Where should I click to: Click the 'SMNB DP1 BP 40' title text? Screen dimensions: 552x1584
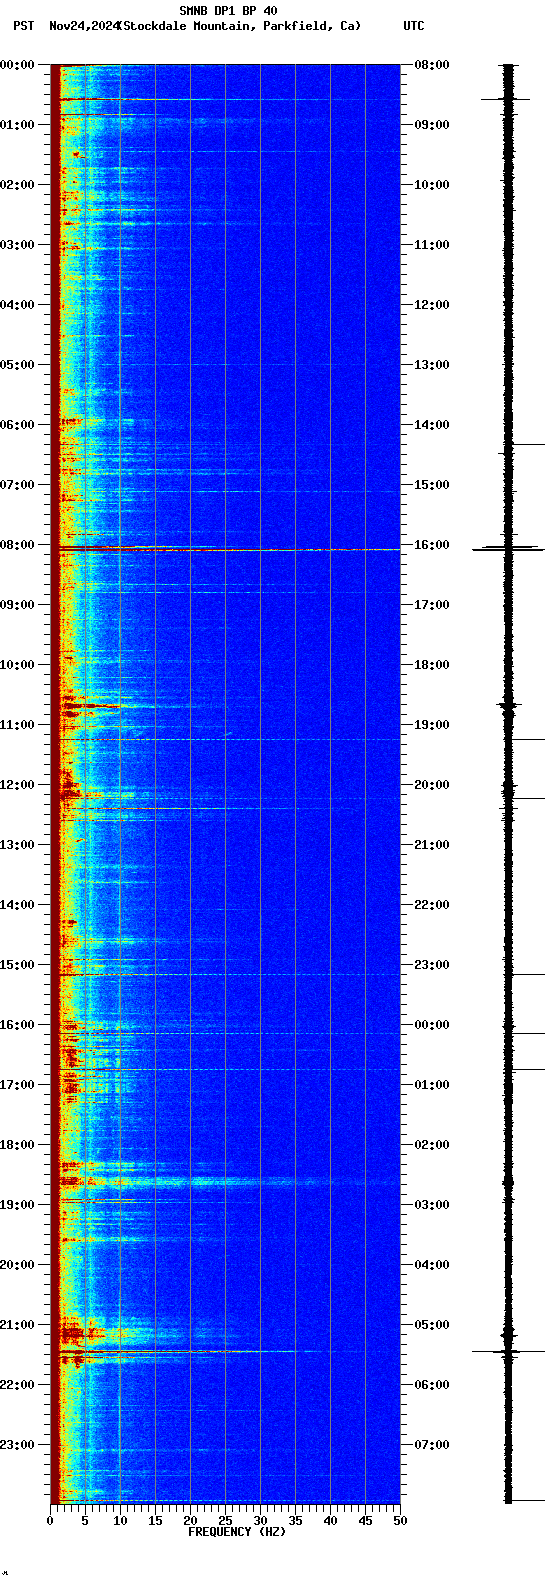click(x=228, y=11)
